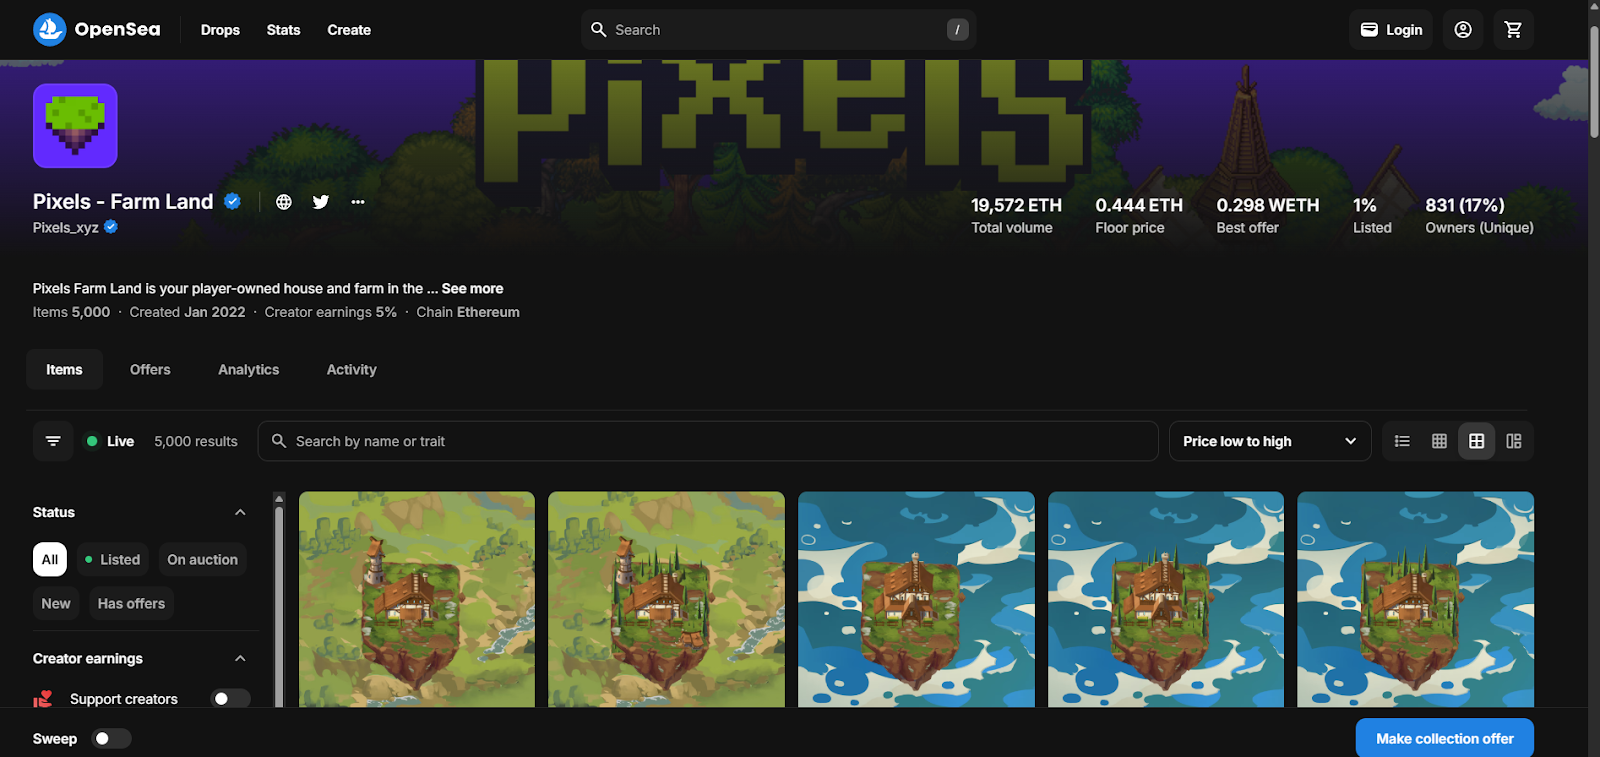Viewport: 1600px width, 757px height.
Task: Filter by New status
Action: (56, 604)
